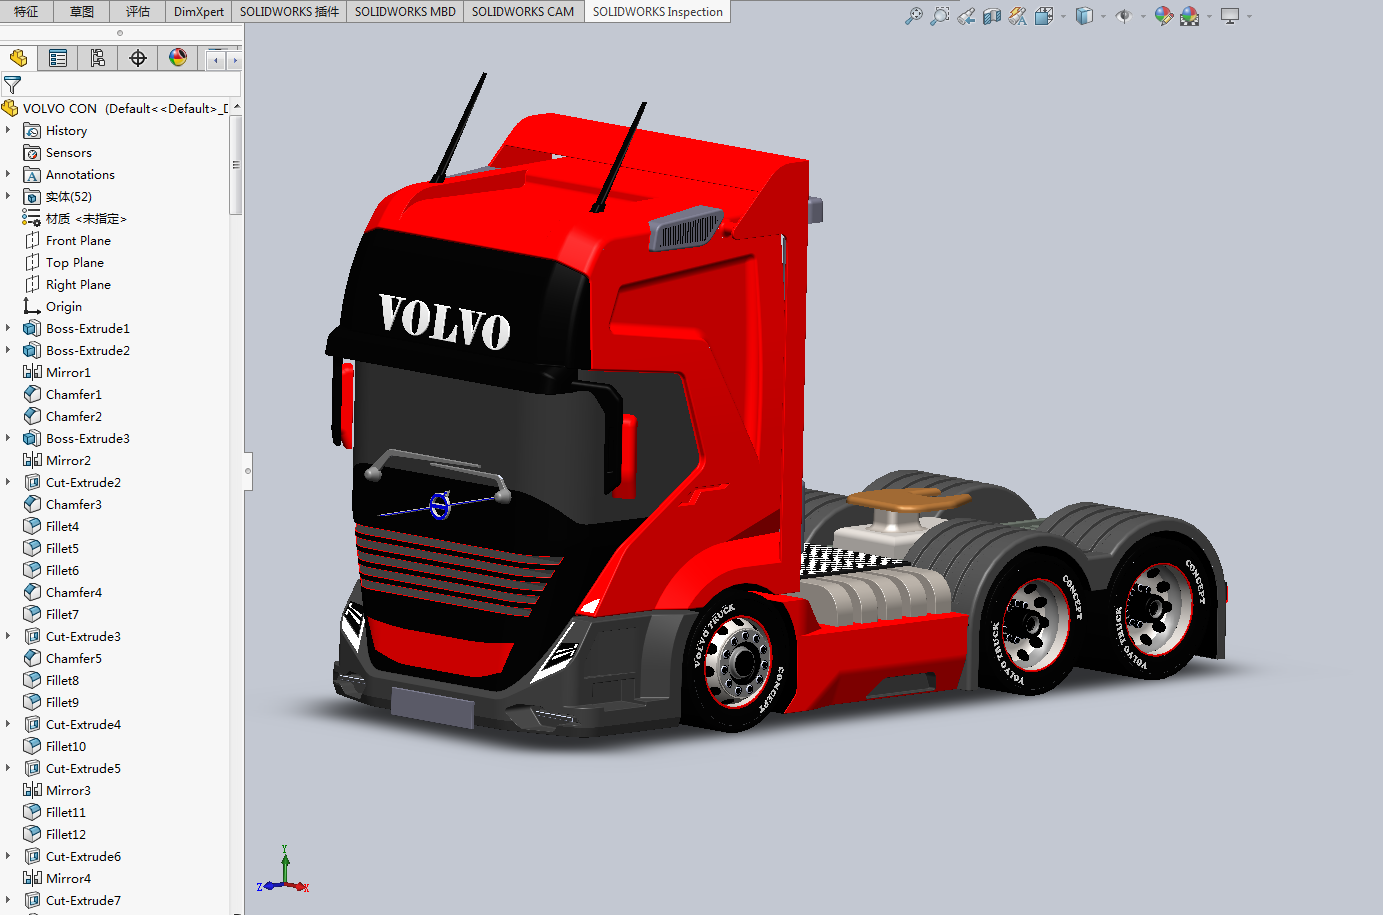
Task: Click the Zoom to Fit magnifier icon
Action: (914, 16)
